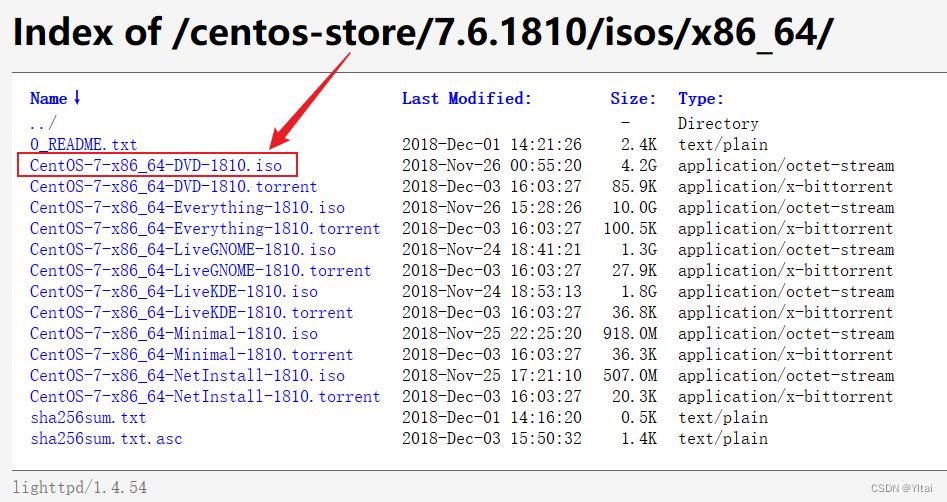Click the date 2018-Dec-03 15:50:32
Viewport: 947px width, 502px height.
pyautogui.click(x=492, y=439)
